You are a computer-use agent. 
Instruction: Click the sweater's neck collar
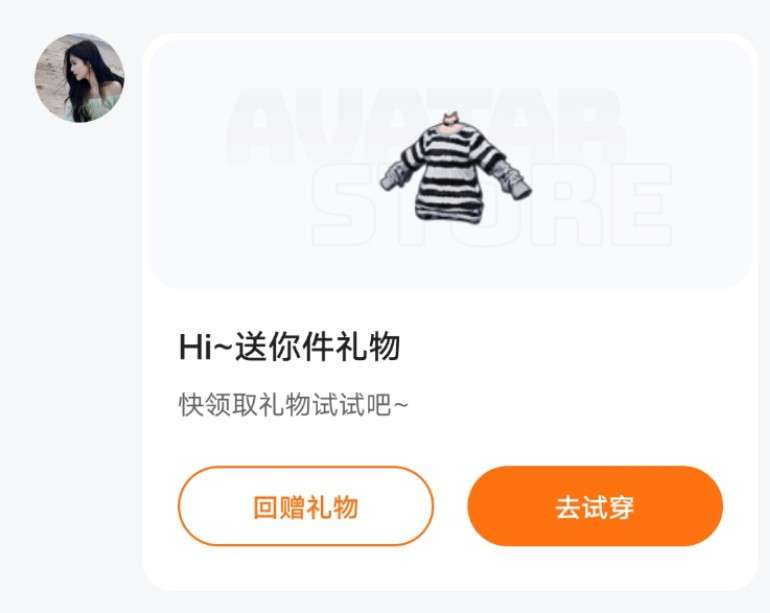(x=451, y=121)
